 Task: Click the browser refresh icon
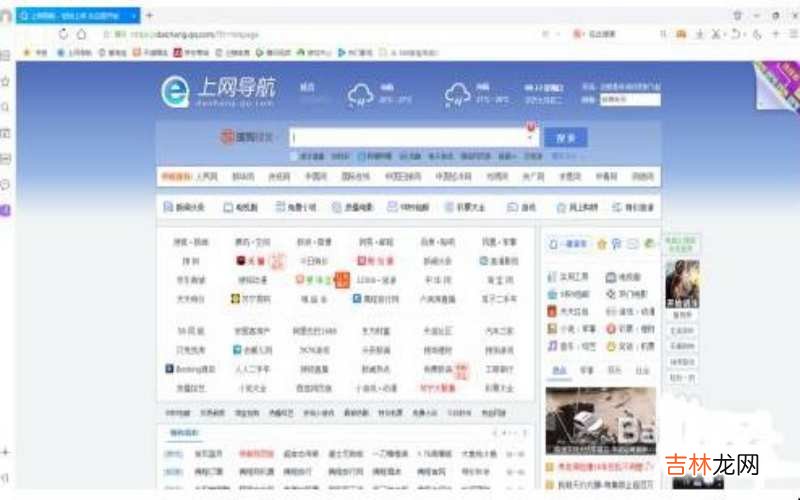coord(64,34)
